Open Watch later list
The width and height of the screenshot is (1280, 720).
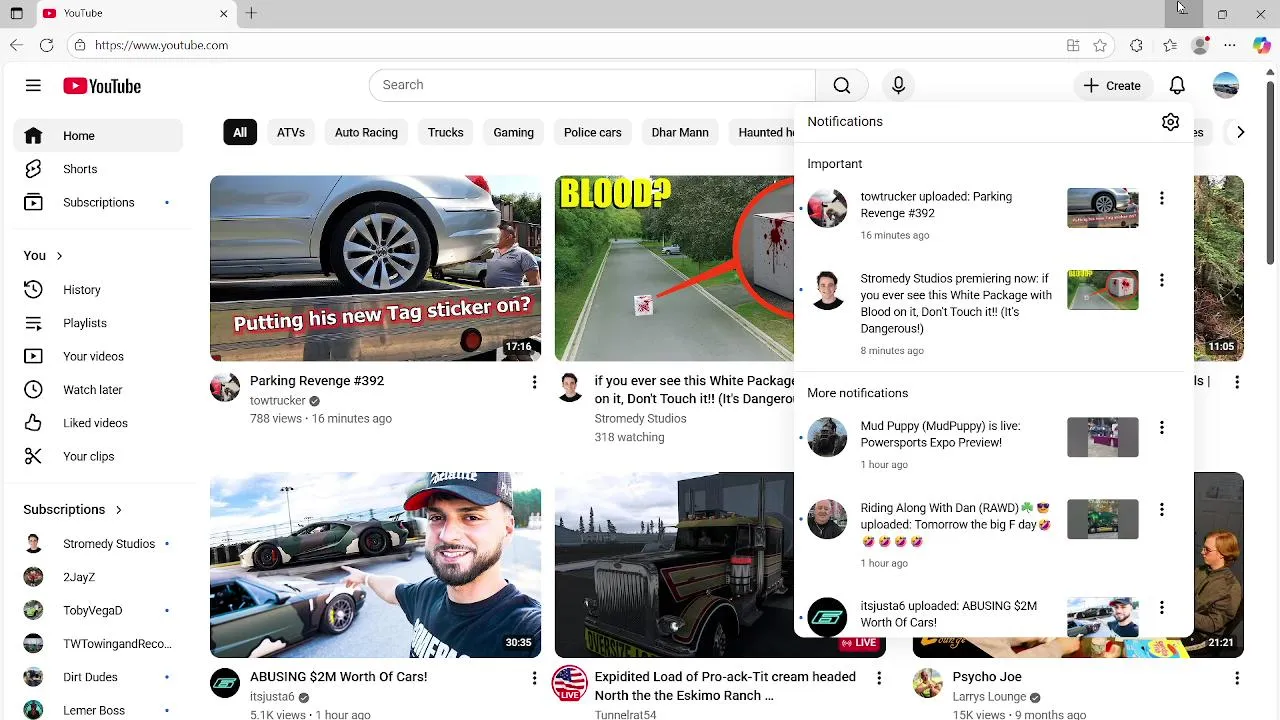(98, 389)
